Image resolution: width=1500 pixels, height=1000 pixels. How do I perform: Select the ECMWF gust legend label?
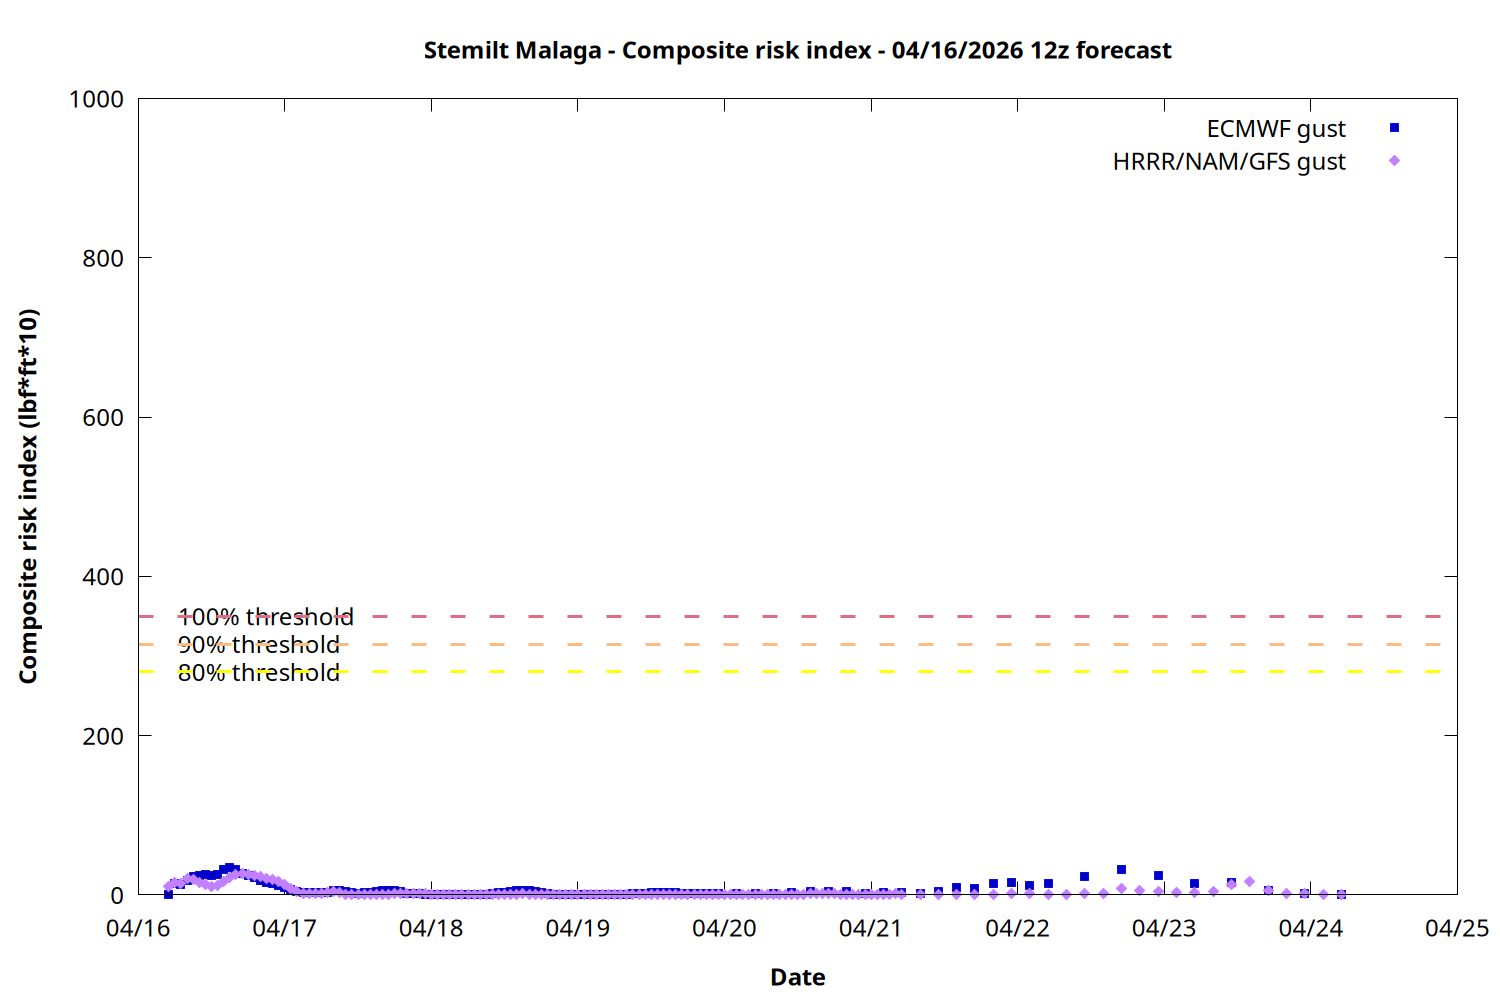coord(1275,129)
